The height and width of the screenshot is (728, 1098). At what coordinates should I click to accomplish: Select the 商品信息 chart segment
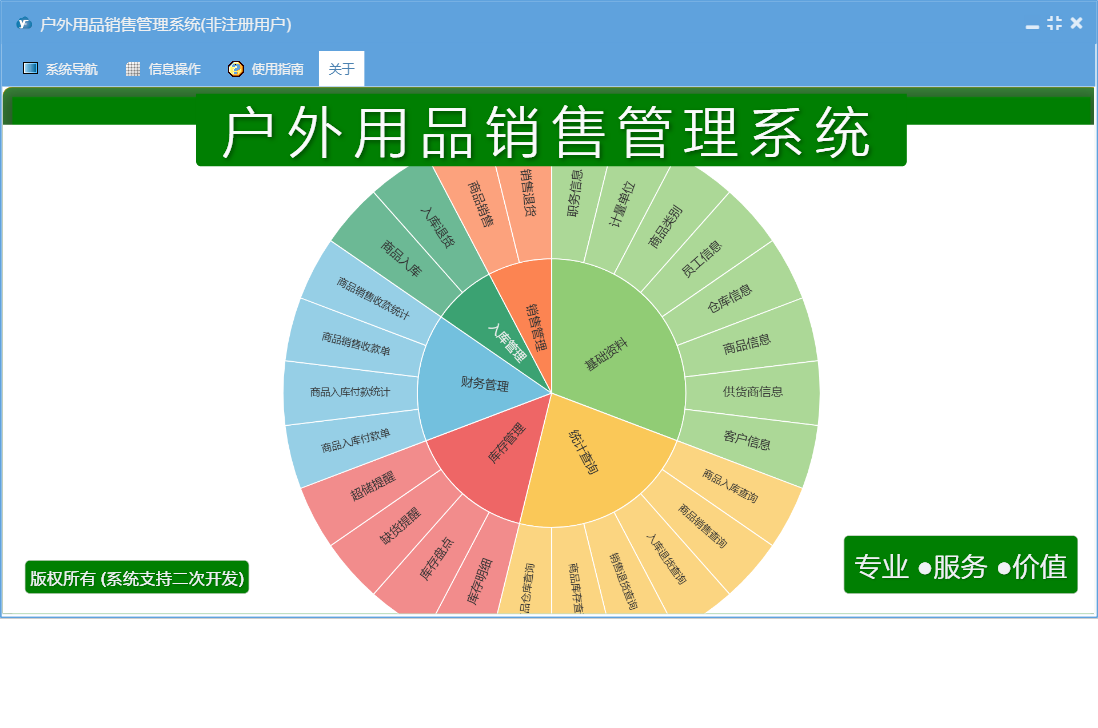click(x=746, y=344)
